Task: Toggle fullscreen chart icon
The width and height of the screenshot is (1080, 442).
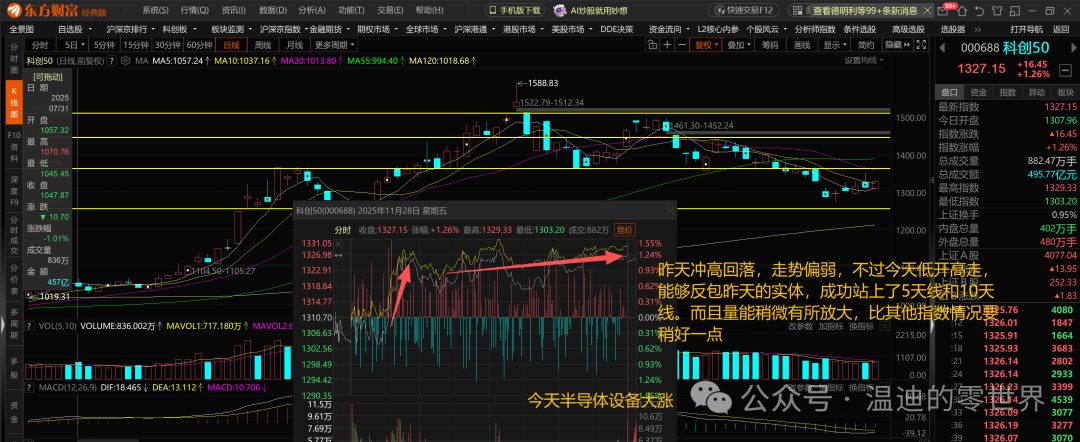Action: coord(921,45)
